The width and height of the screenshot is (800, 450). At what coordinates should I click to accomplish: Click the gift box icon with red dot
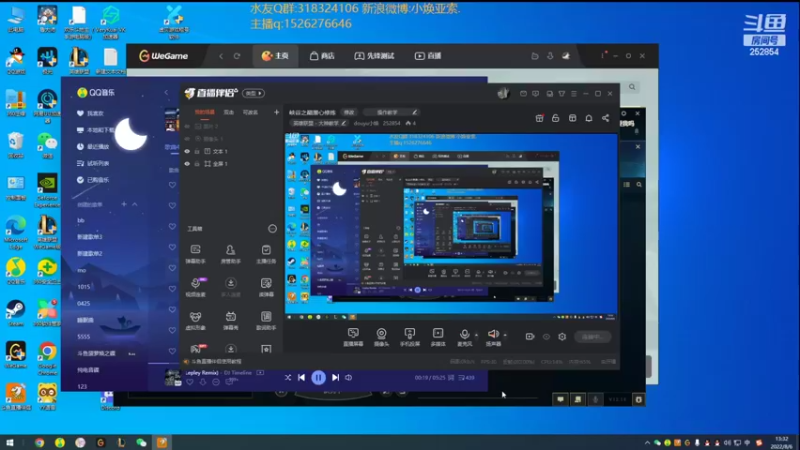coord(539,118)
